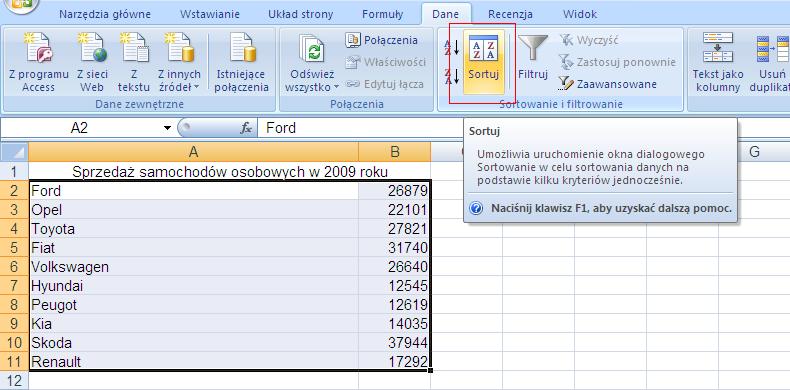Open the Name Box dropdown arrow
This screenshot has width=790, height=390.
tap(167, 128)
